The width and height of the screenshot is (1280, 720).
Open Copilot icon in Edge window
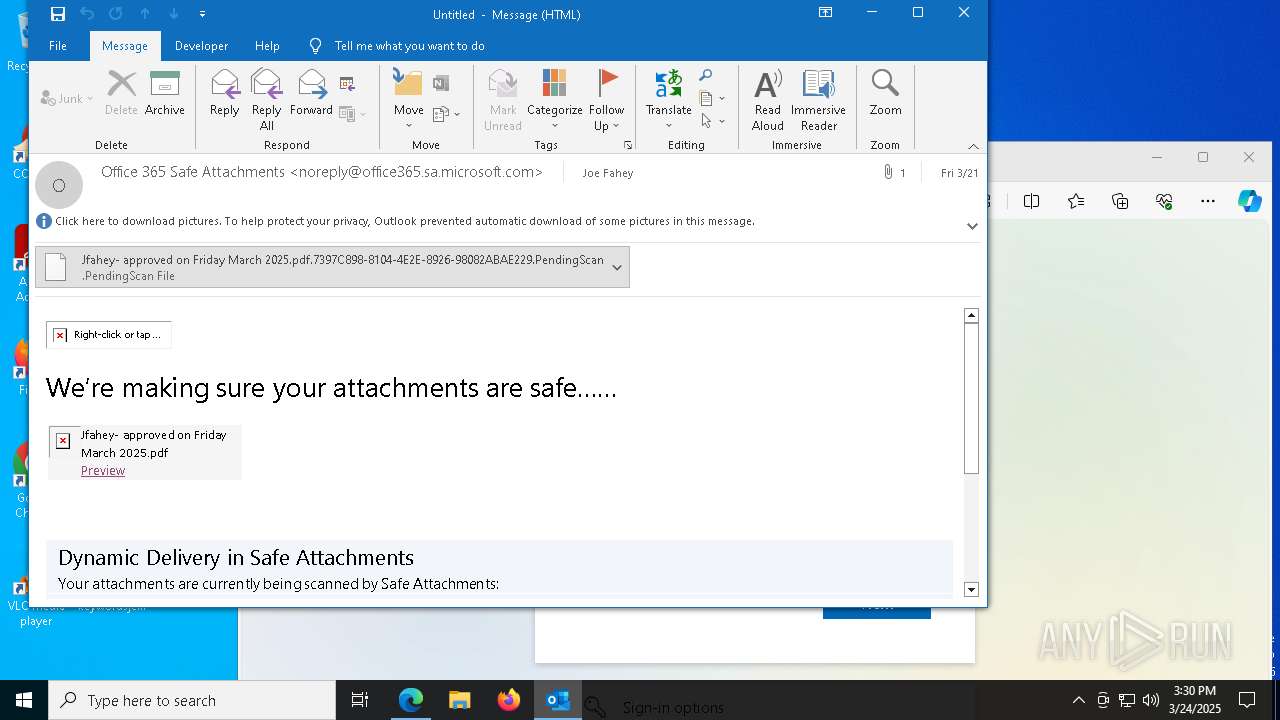pyautogui.click(x=1250, y=201)
